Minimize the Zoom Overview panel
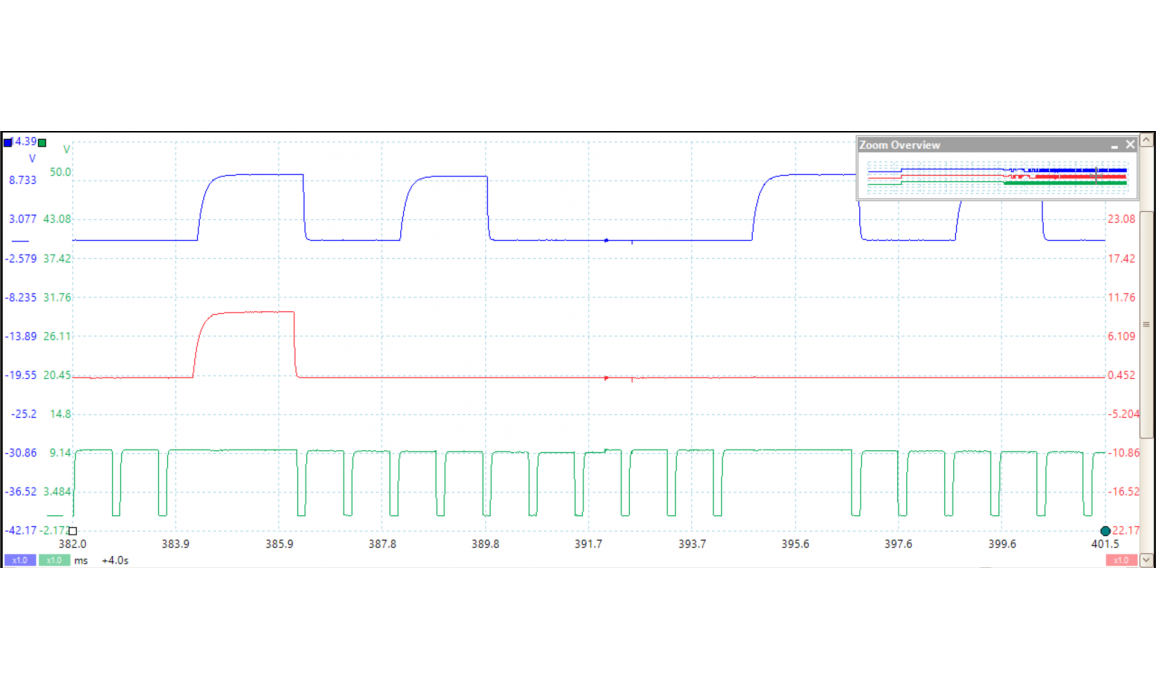Screen dimensions: 1156x700 click(x=1116, y=145)
